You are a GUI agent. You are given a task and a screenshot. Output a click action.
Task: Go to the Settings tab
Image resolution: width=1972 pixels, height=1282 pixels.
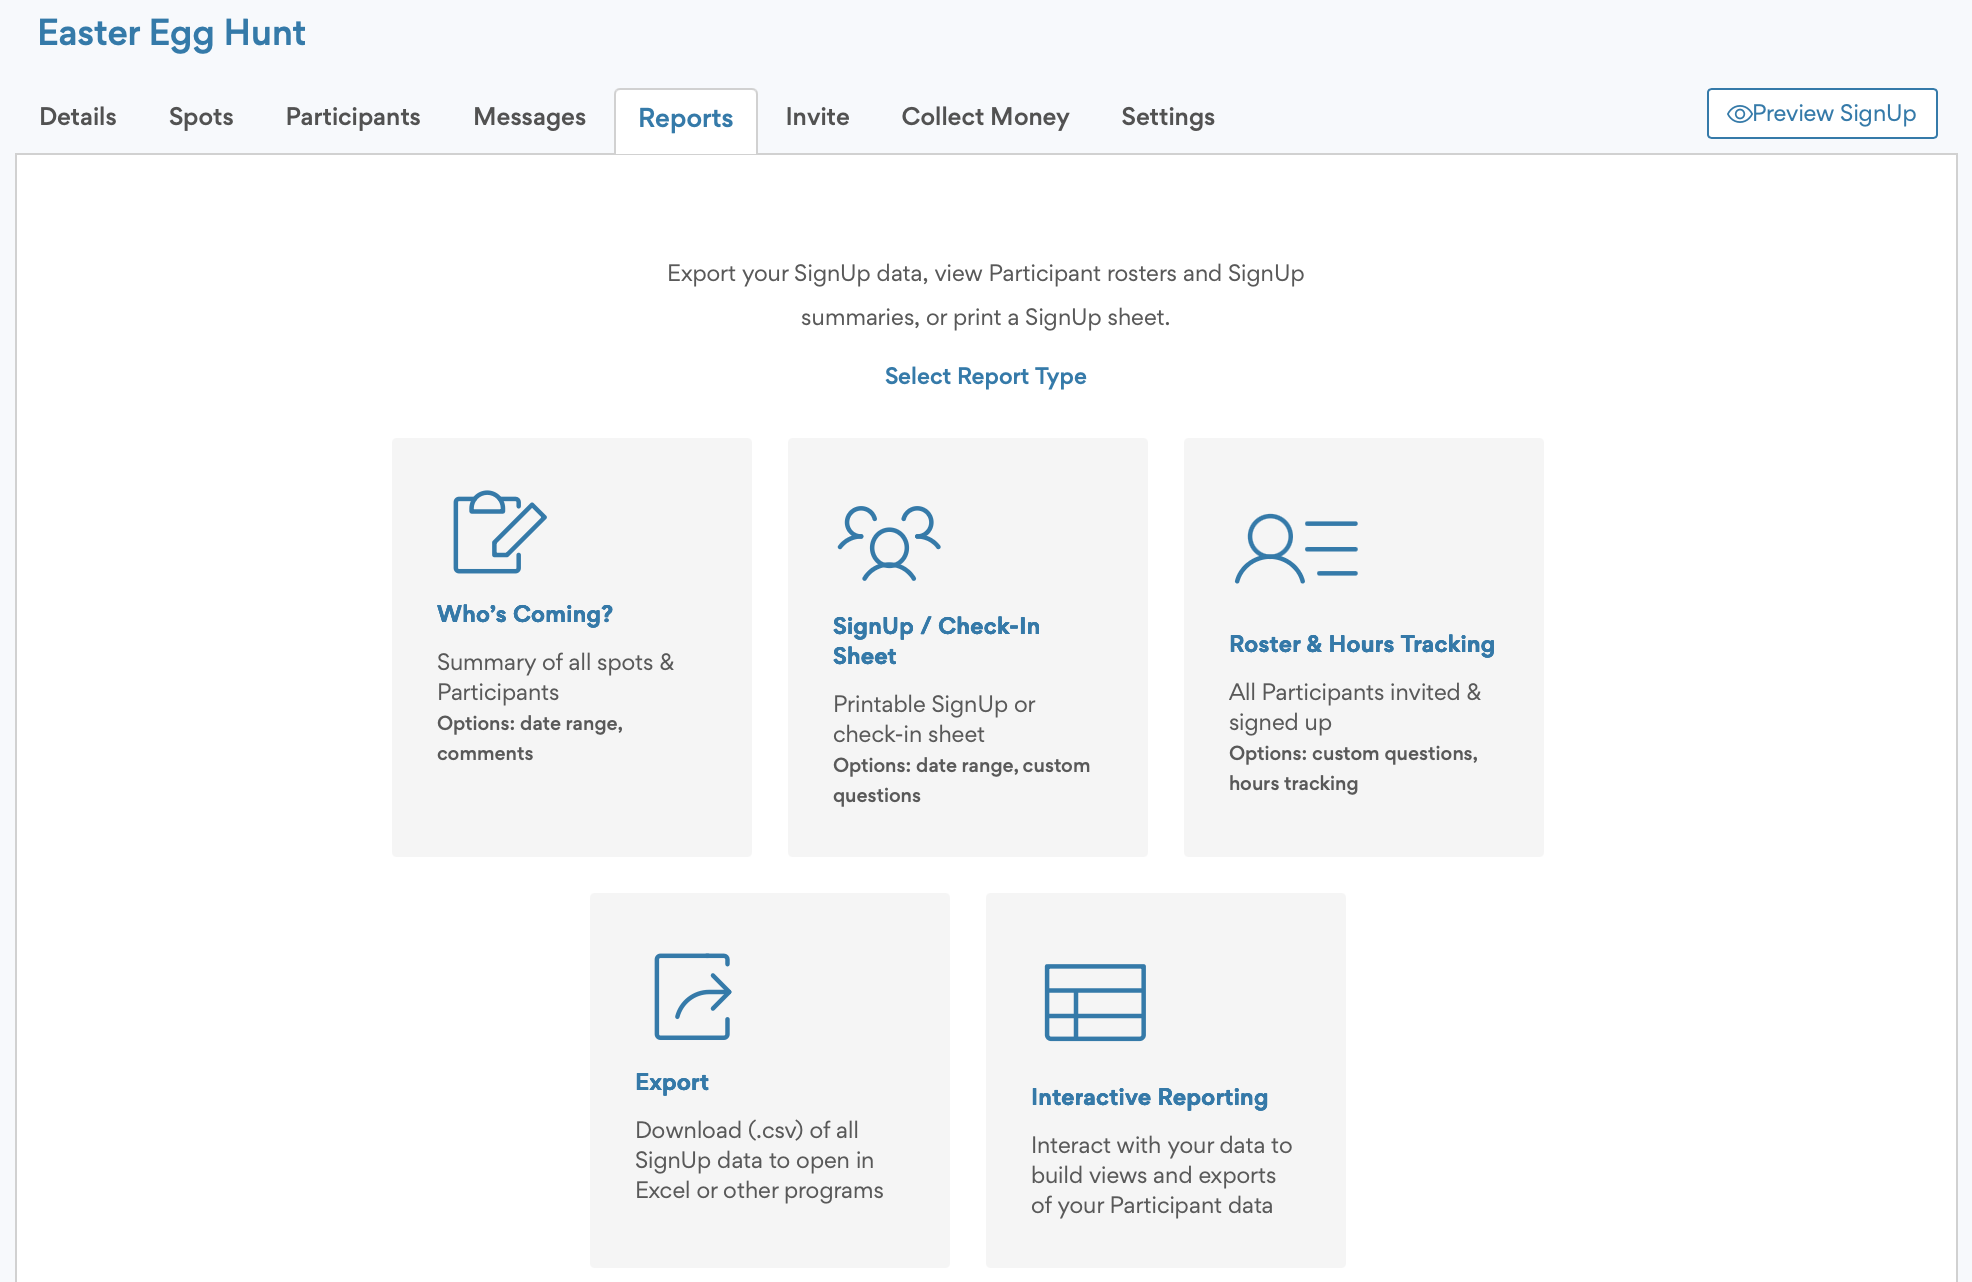[1167, 117]
